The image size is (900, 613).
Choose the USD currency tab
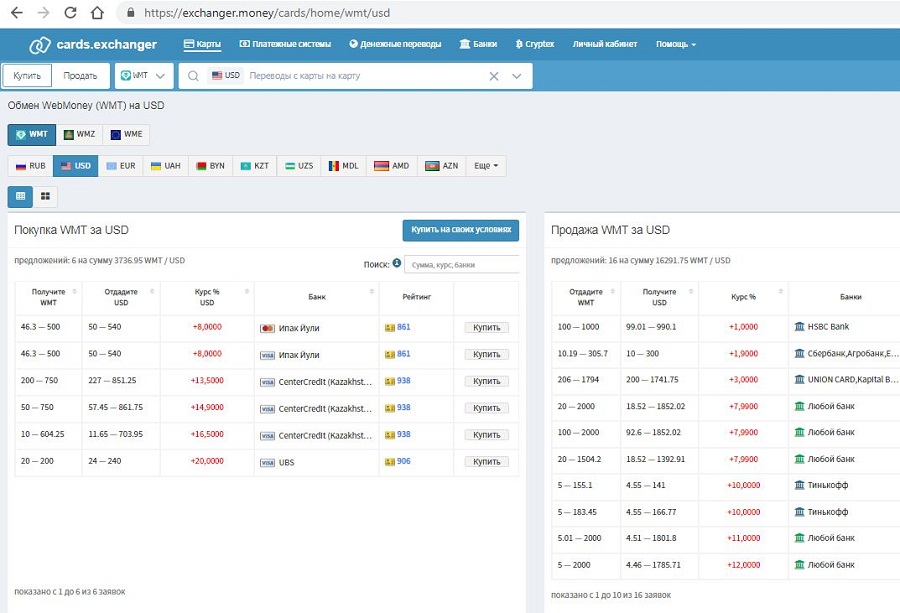76,166
